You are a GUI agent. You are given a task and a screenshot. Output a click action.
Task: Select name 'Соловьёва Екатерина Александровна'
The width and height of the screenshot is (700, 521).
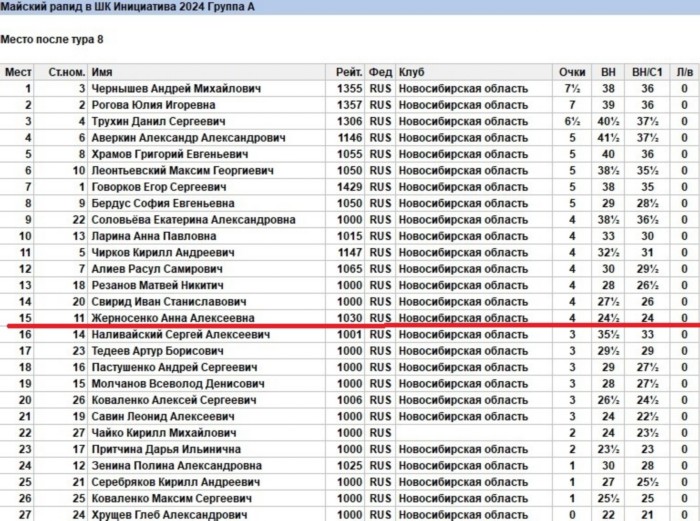[x=193, y=220]
